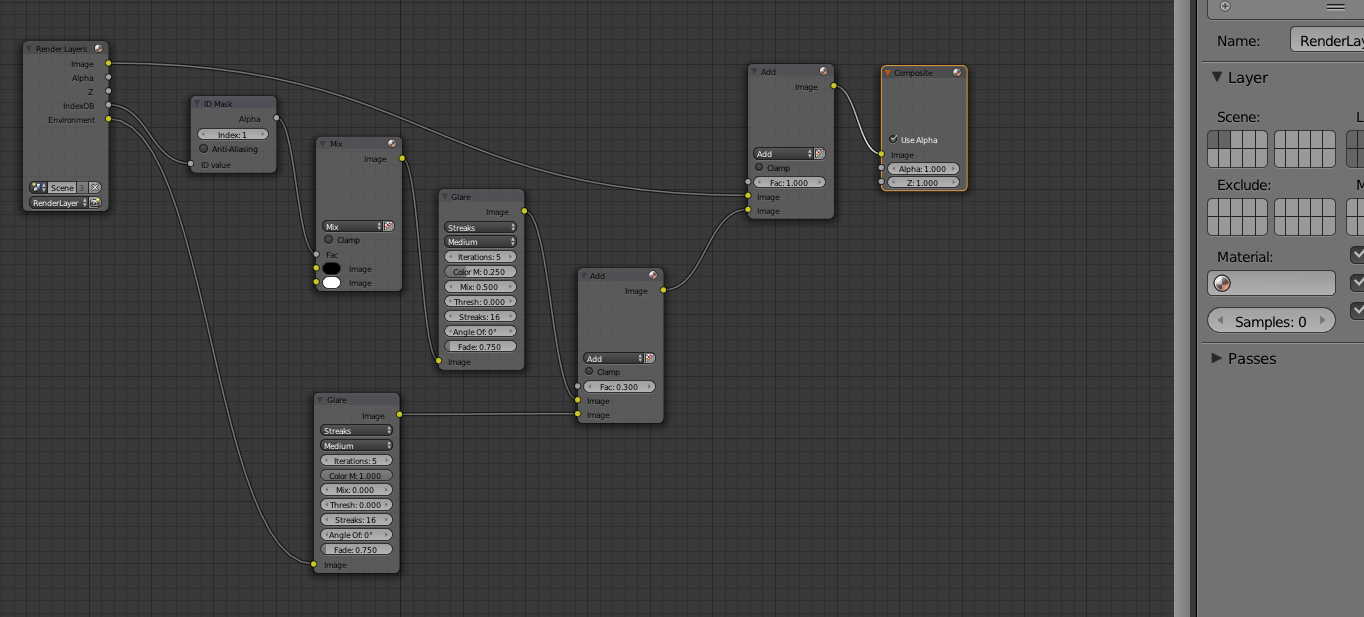This screenshot has width=1364, height=617.
Task: Toggle alpha icon beside Add blend type, Fac 0.300 node
Action: [x=649, y=358]
